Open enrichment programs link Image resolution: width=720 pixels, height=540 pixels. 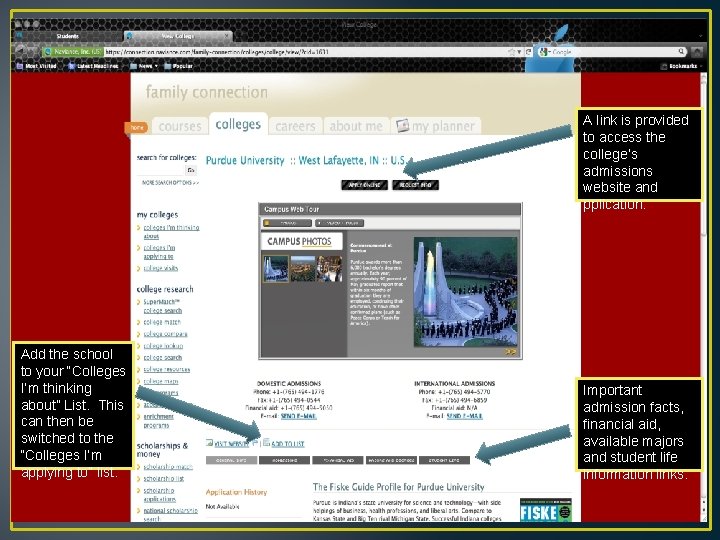pyautogui.click(x=158, y=421)
